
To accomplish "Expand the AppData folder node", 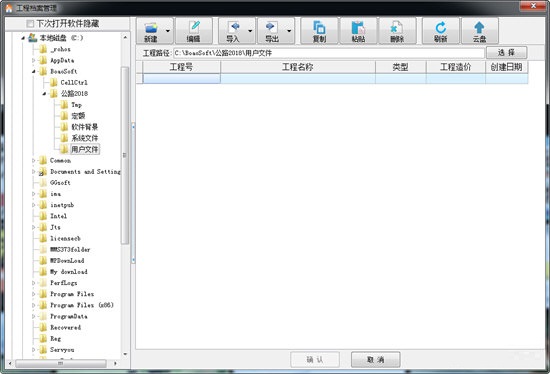I will (34, 60).
